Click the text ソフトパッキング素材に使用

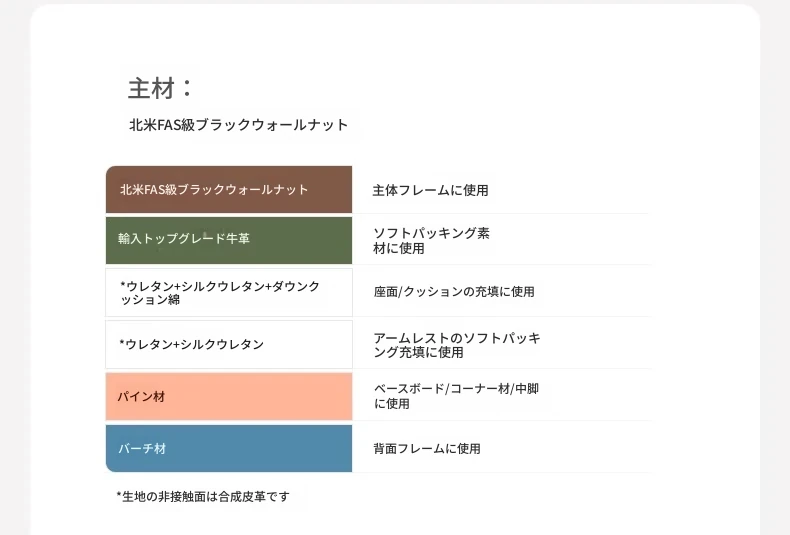click(431, 240)
